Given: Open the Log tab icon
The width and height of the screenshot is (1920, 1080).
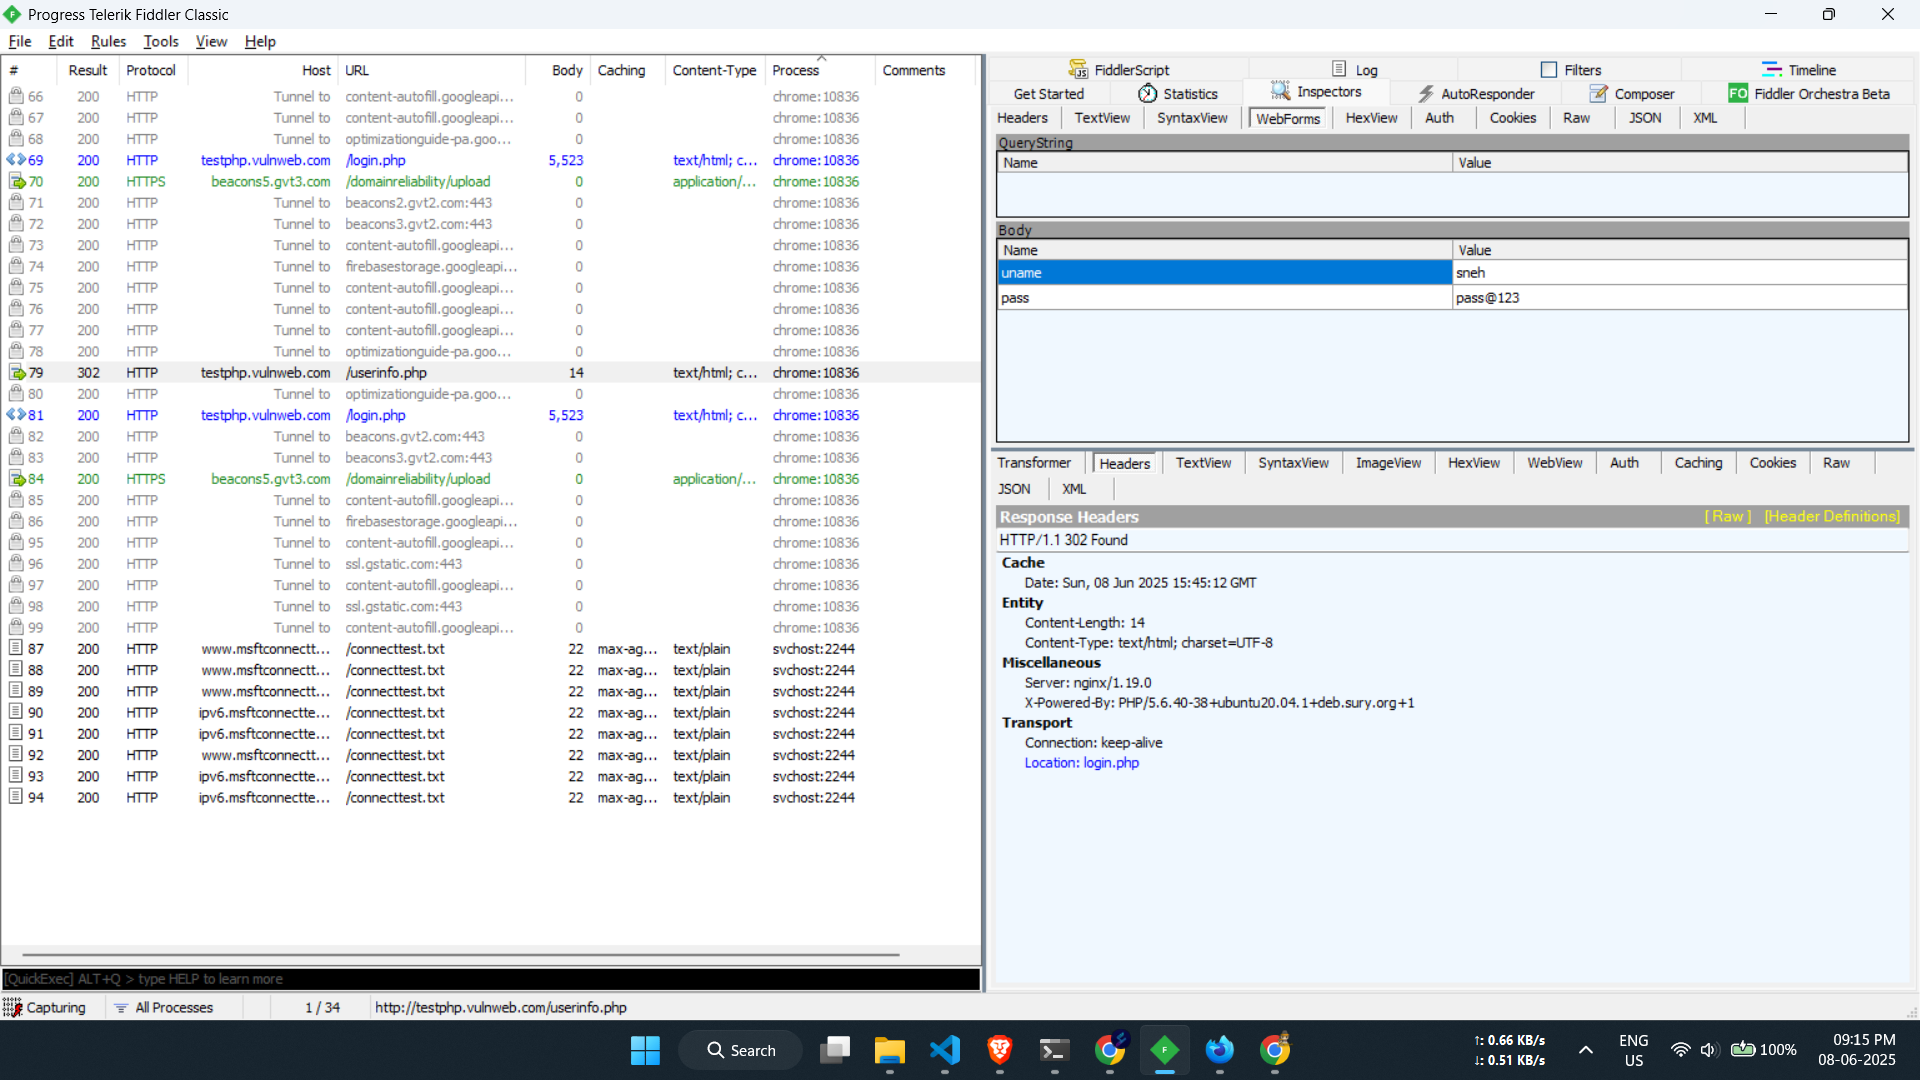Looking at the screenshot, I should (x=1339, y=69).
